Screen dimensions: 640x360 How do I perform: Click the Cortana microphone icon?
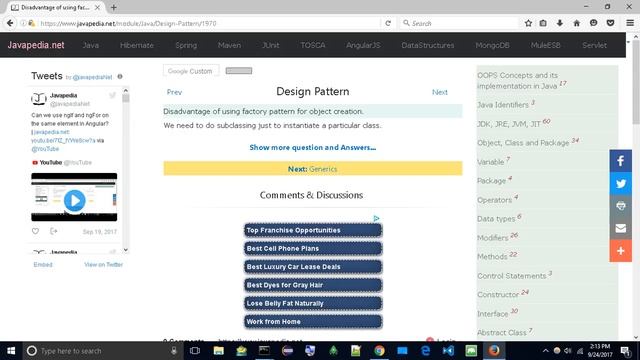[174, 351]
